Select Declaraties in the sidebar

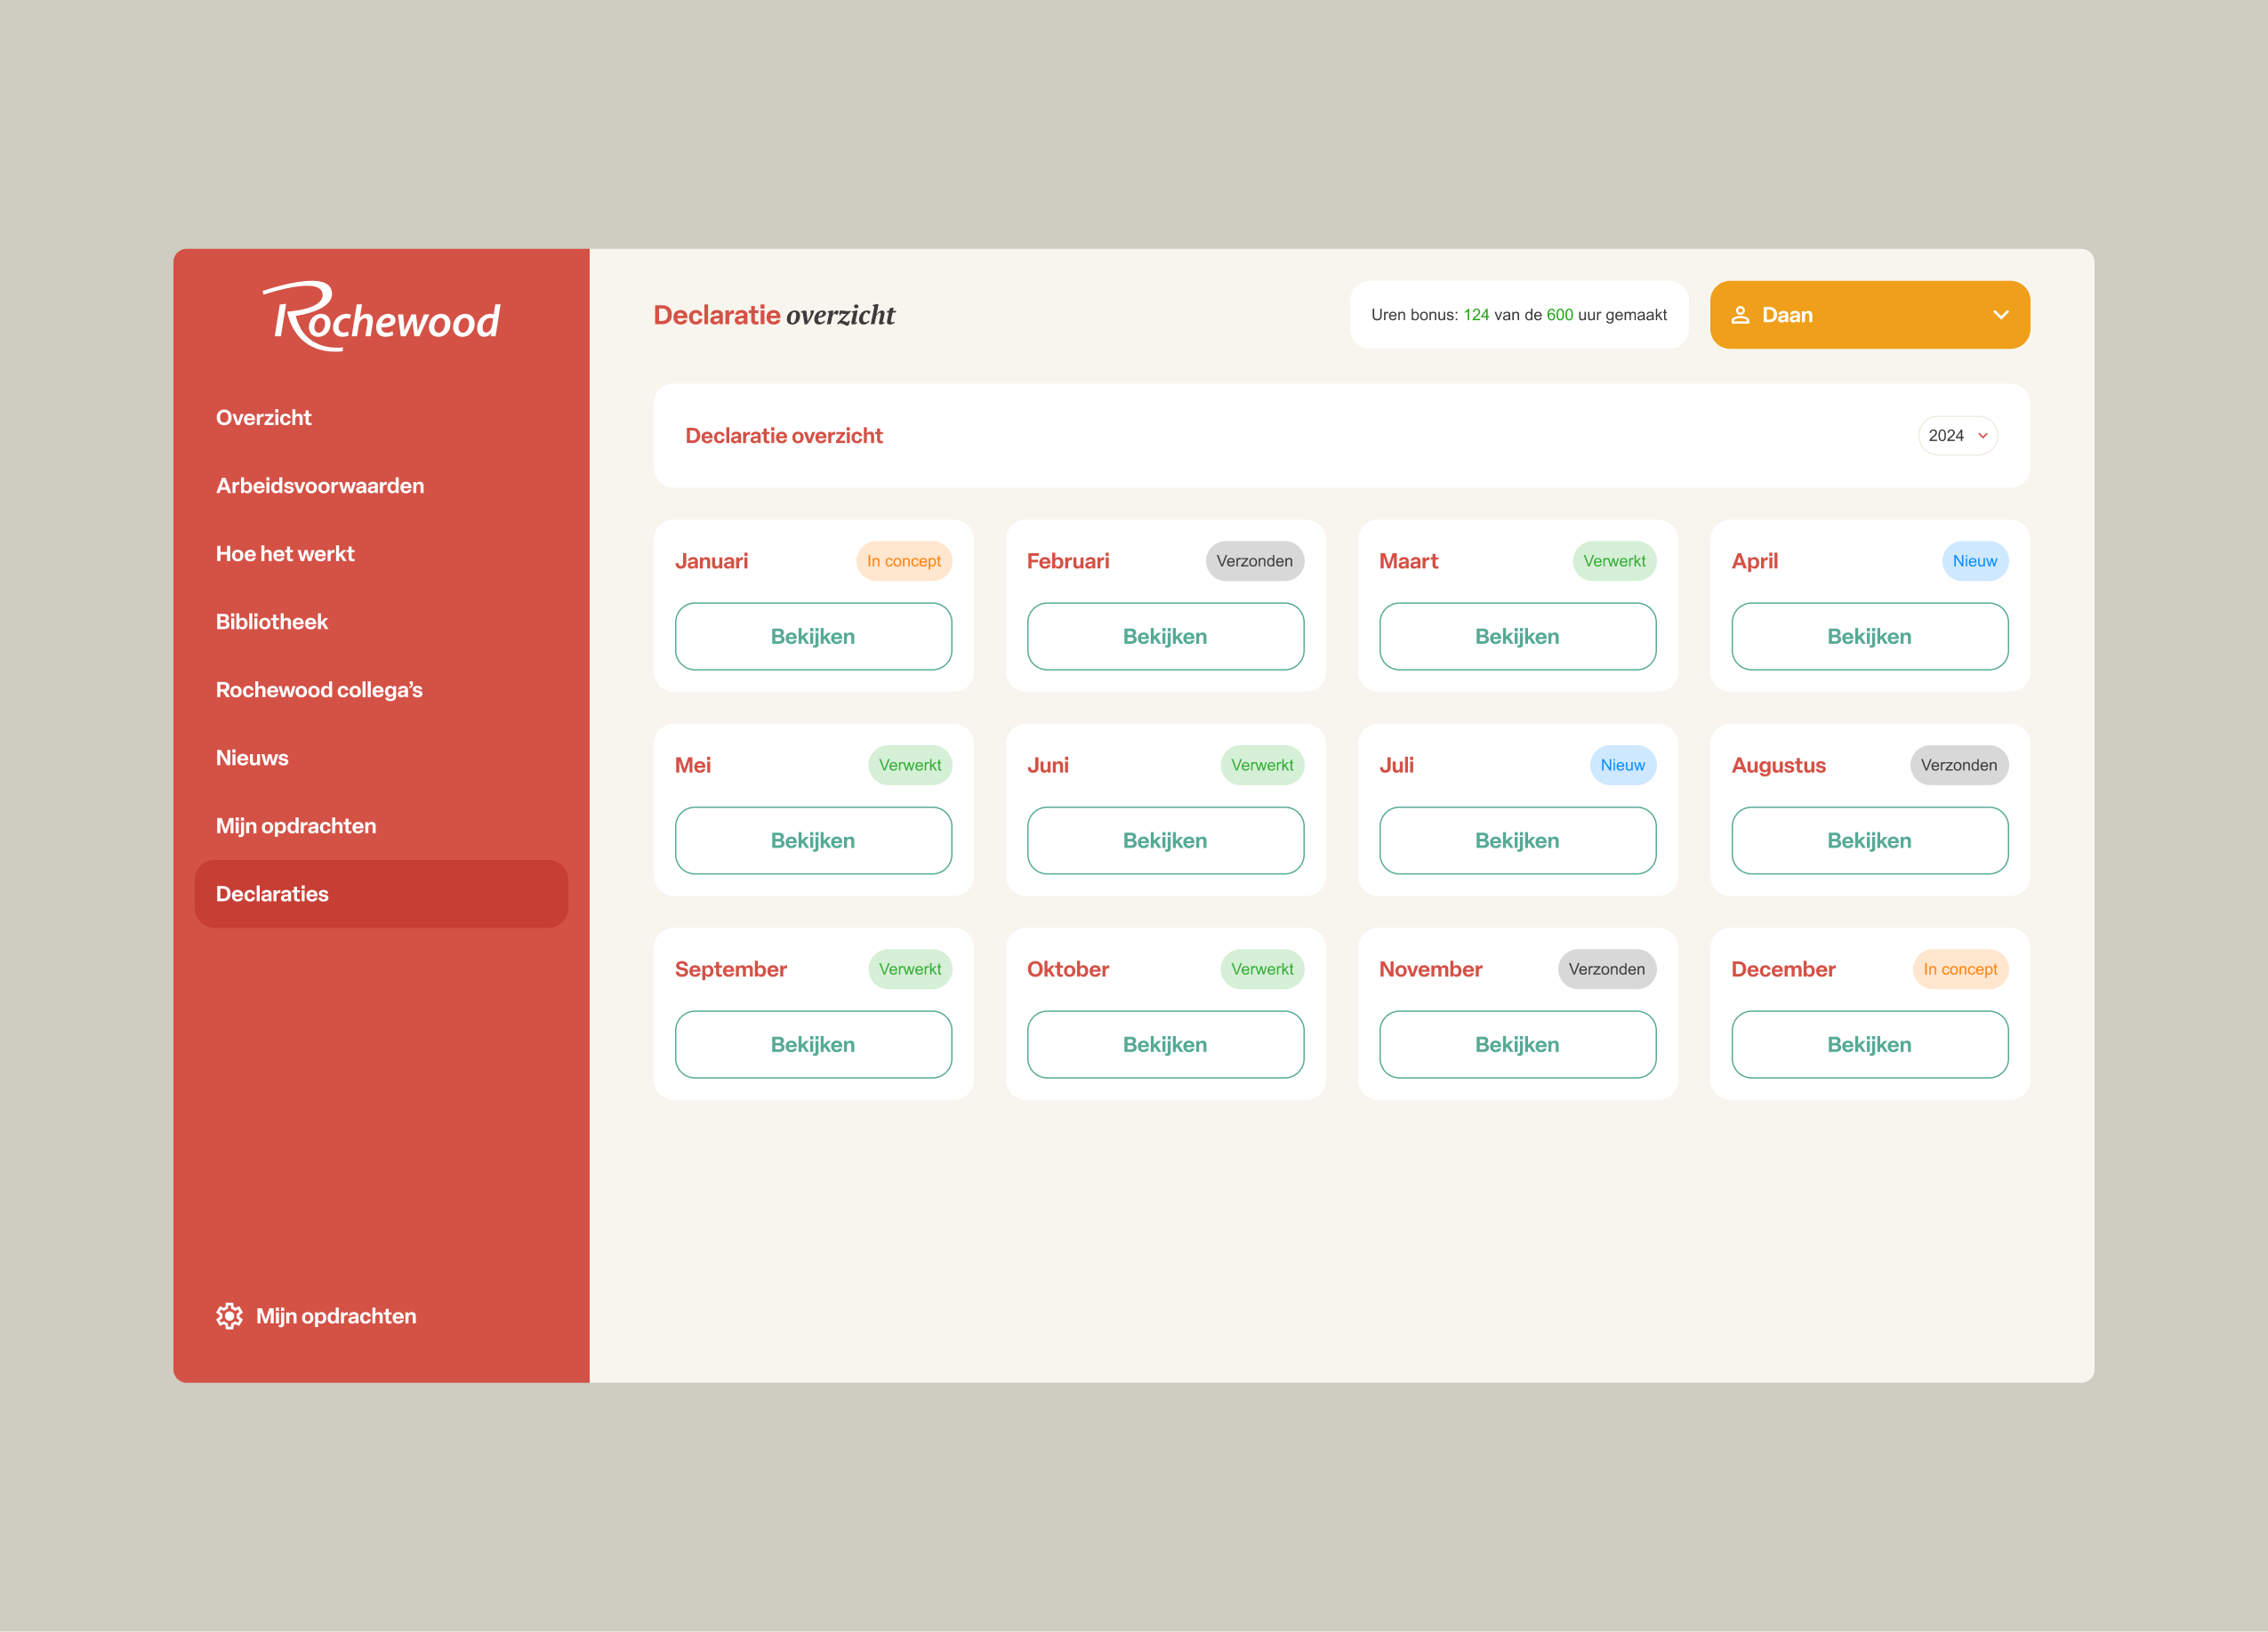pyautogui.click(x=272, y=893)
